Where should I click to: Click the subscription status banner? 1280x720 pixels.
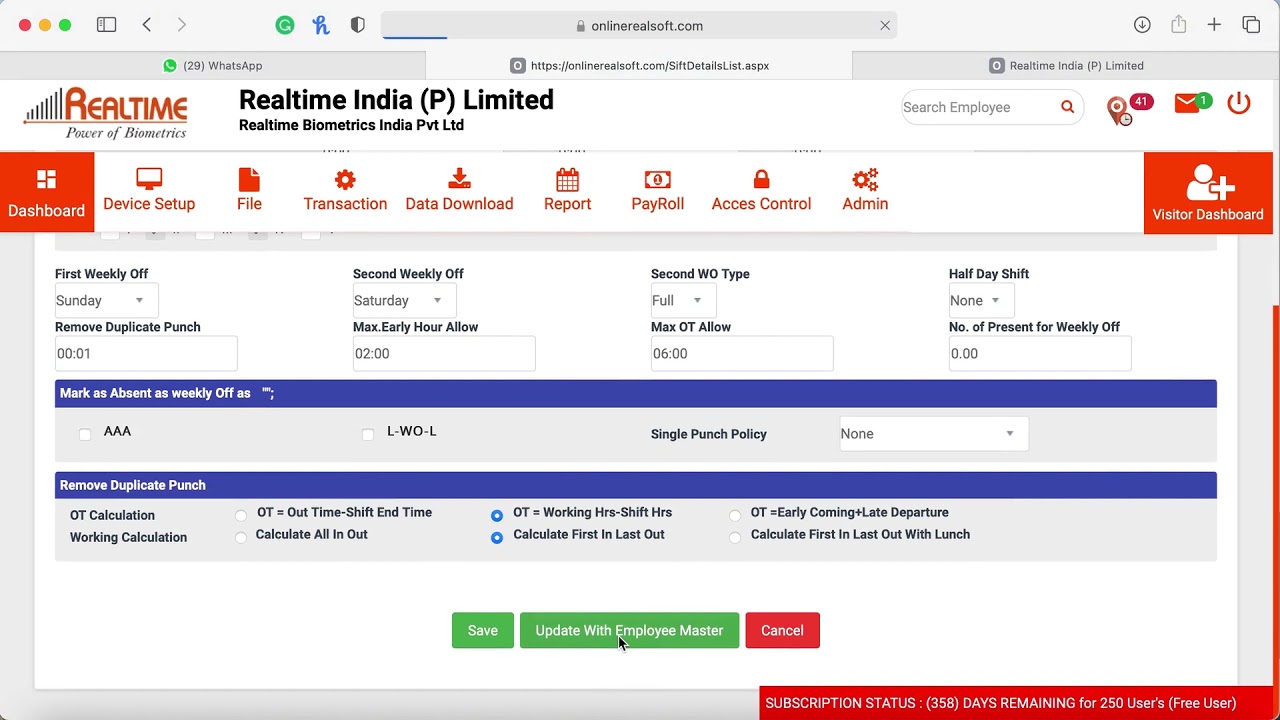tap(1016, 703)
